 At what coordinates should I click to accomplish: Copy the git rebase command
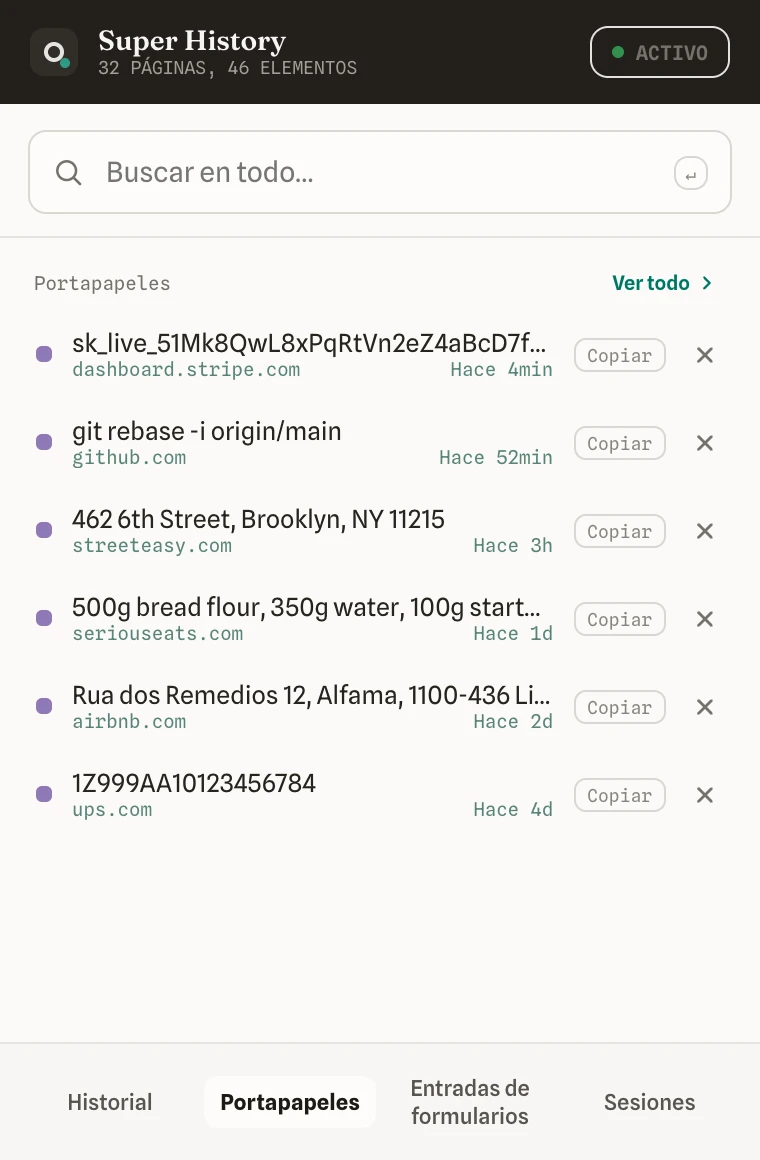click(619, 443)
